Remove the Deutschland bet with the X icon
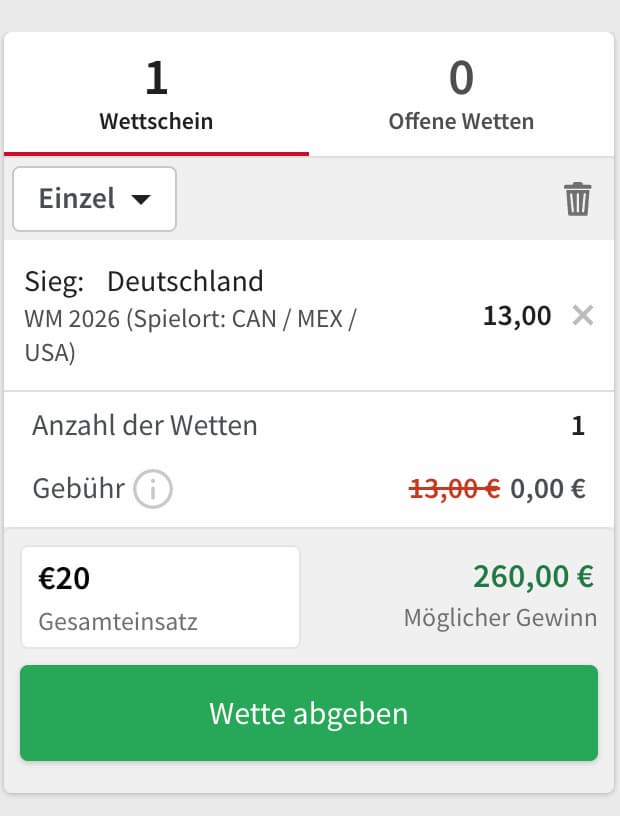This screenshot has height=816, width=620. (582, 316)
